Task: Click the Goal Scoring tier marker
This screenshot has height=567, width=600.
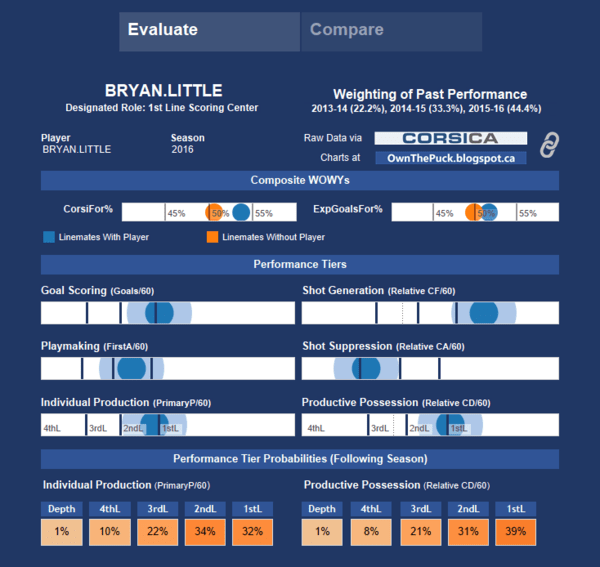Action: (158, 312)
